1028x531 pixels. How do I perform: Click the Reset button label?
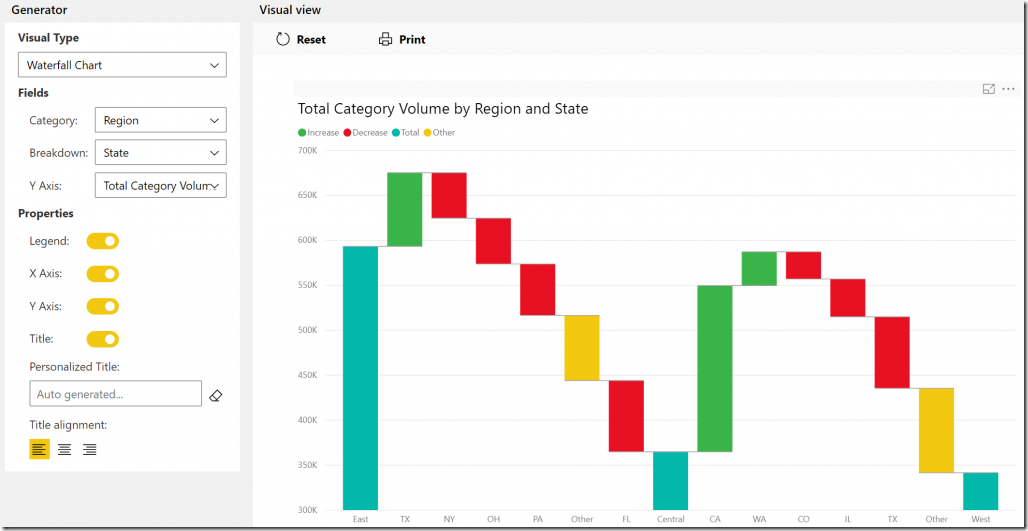311,39
